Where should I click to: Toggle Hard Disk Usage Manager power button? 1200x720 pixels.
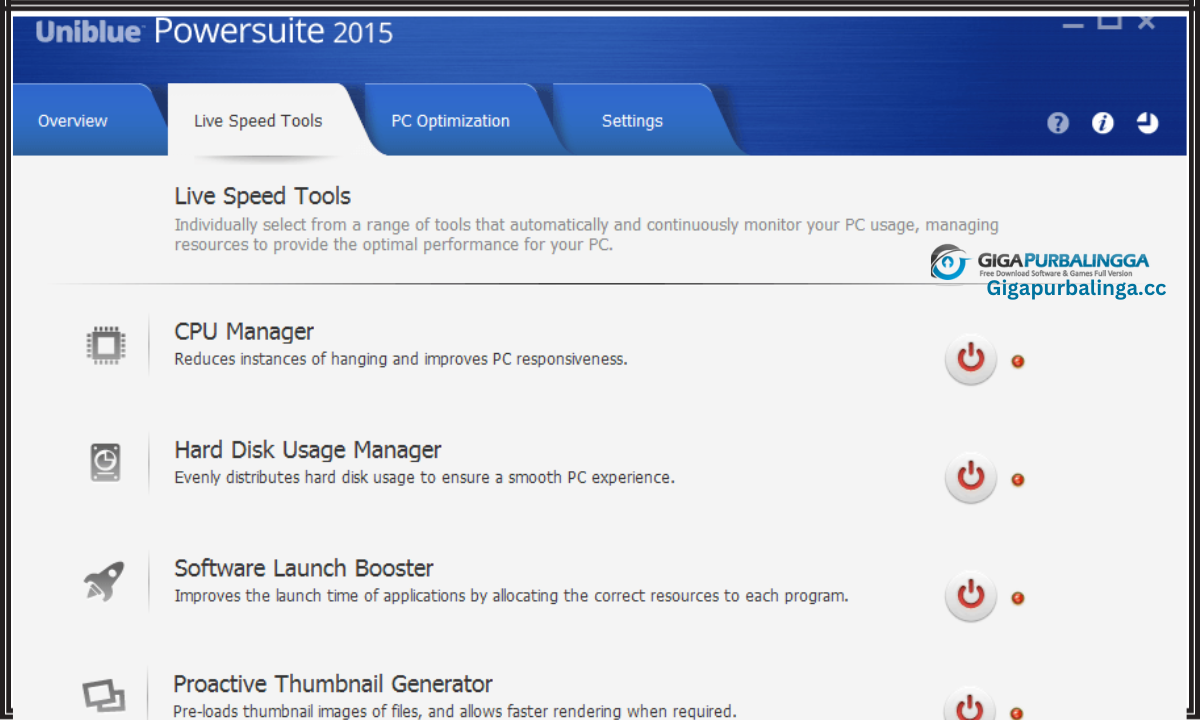click(971, 477)
